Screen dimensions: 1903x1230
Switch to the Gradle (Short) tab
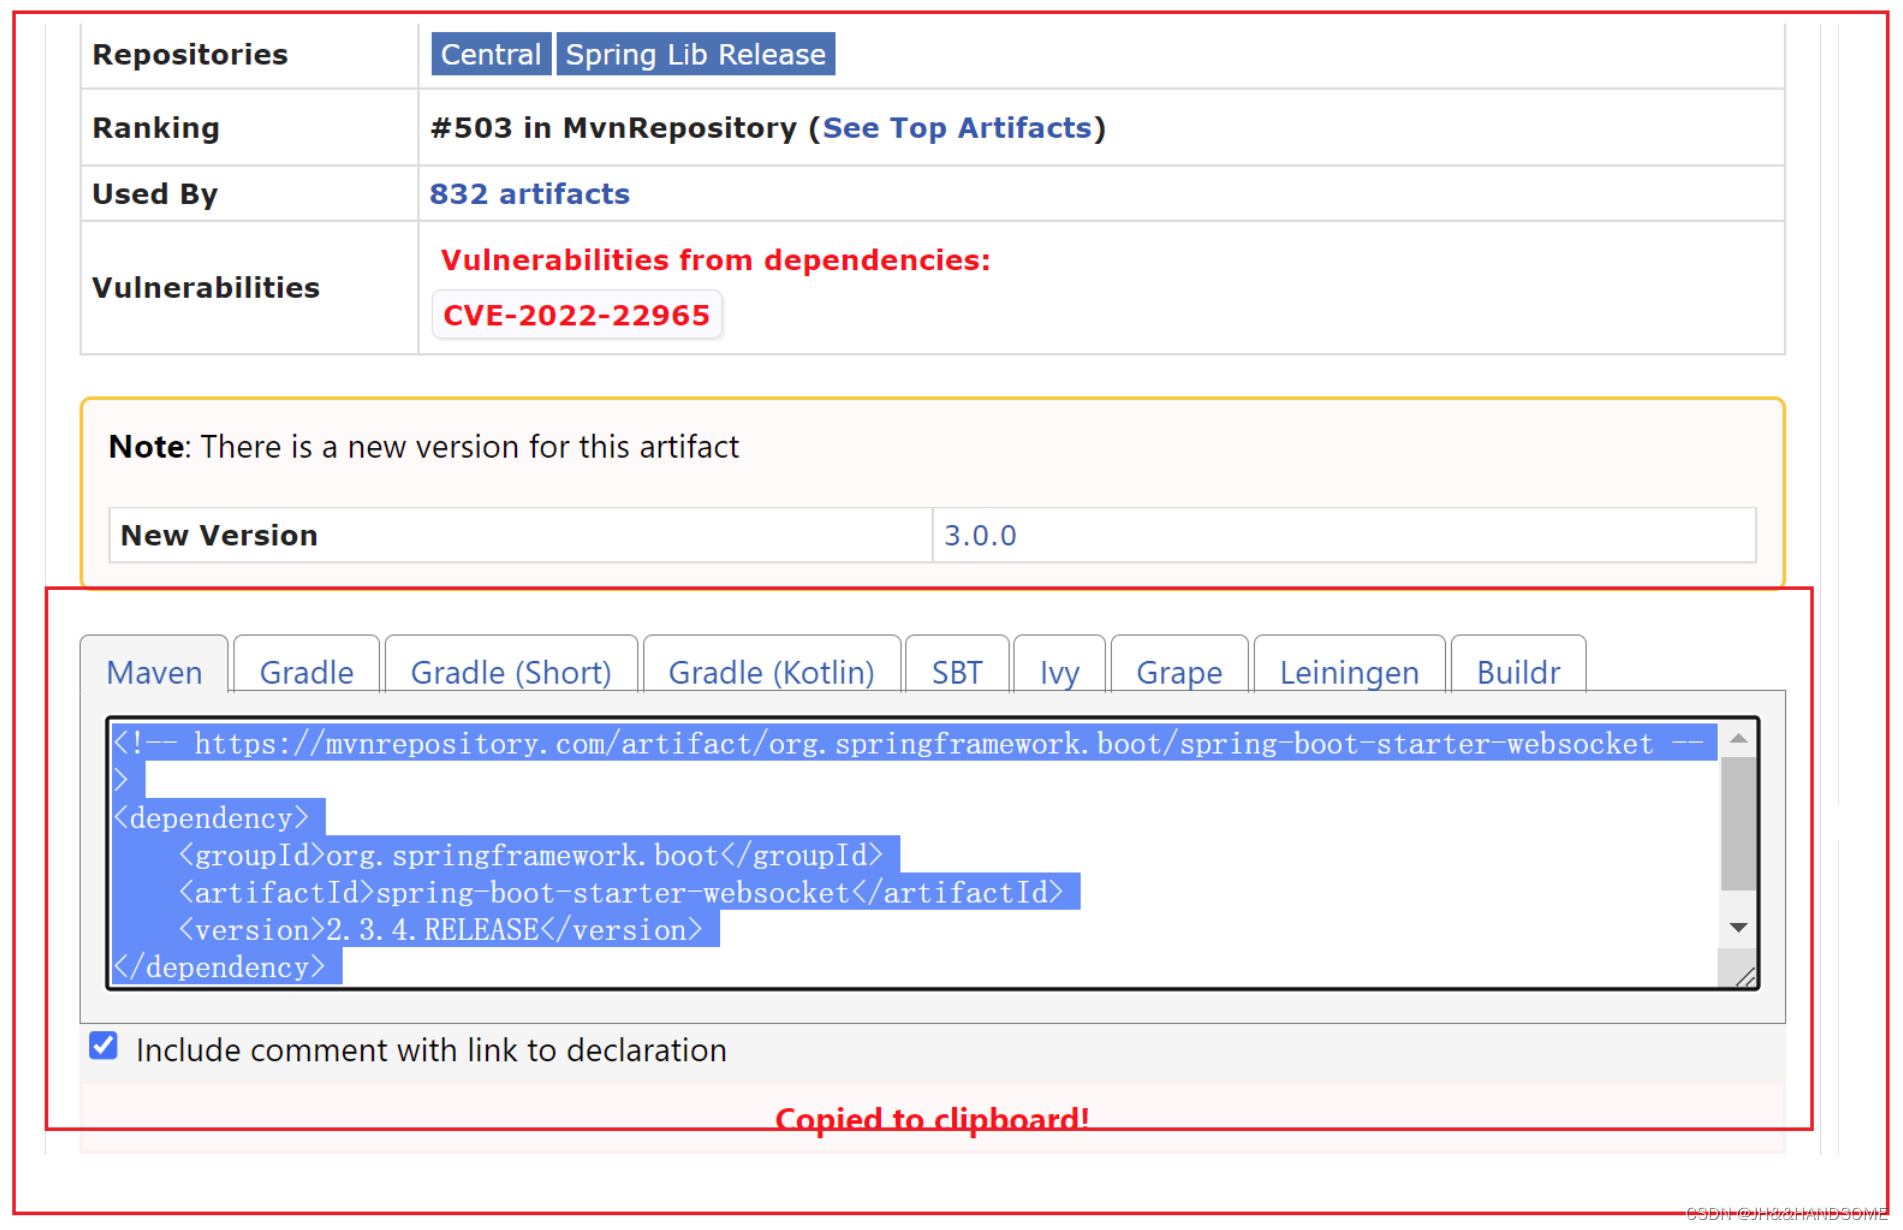click(511, 672)
